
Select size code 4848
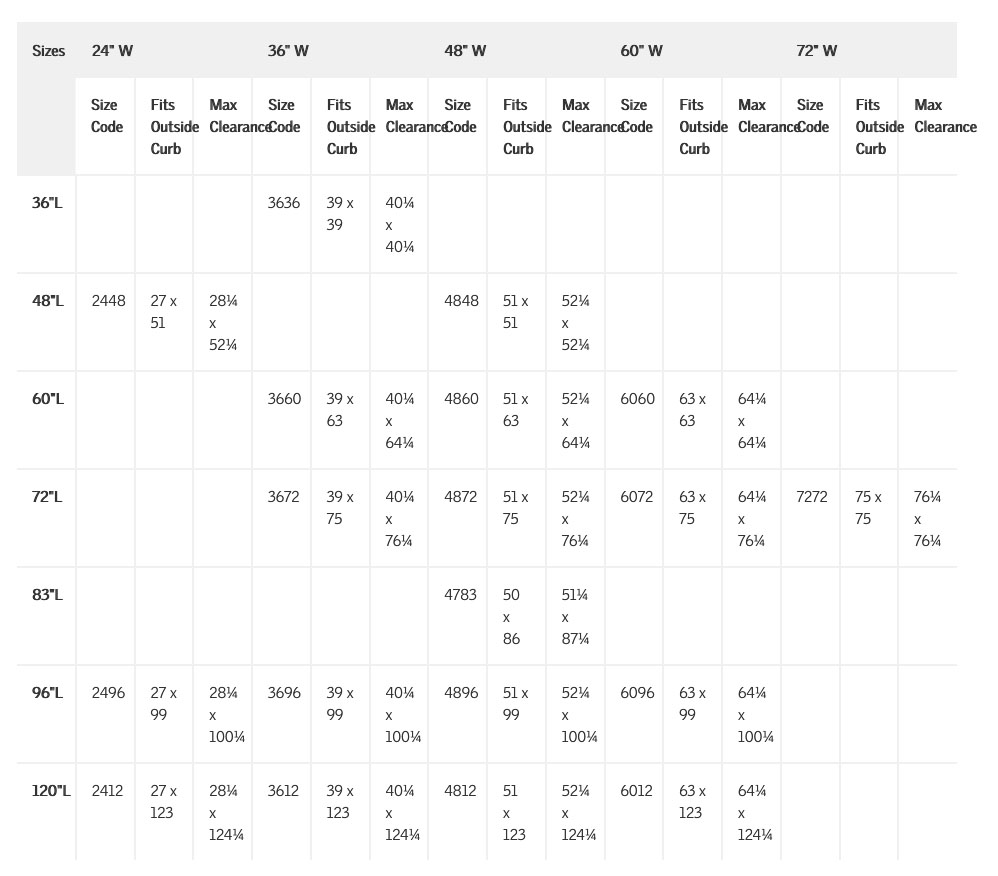pyautogui.click(x=461, y=301)
